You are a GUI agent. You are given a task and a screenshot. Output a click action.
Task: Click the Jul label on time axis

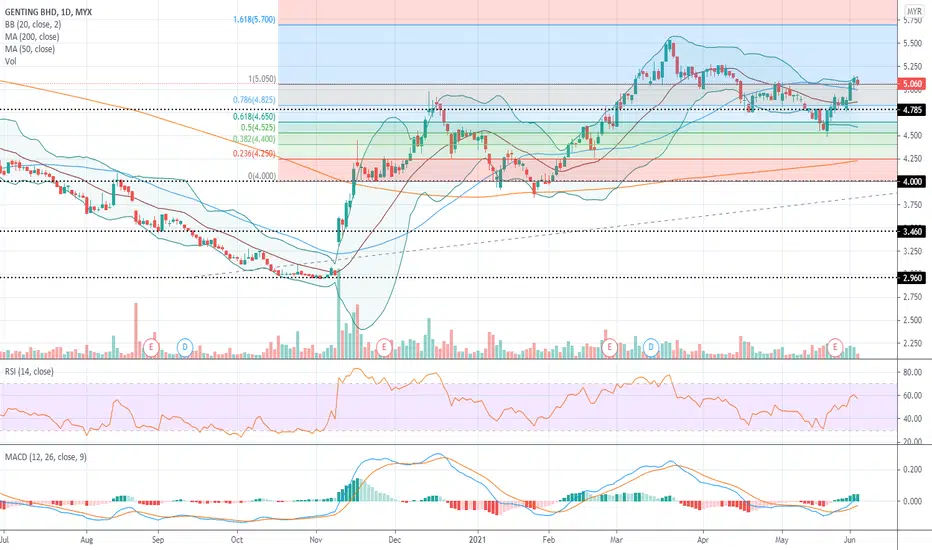pos(4,540)
